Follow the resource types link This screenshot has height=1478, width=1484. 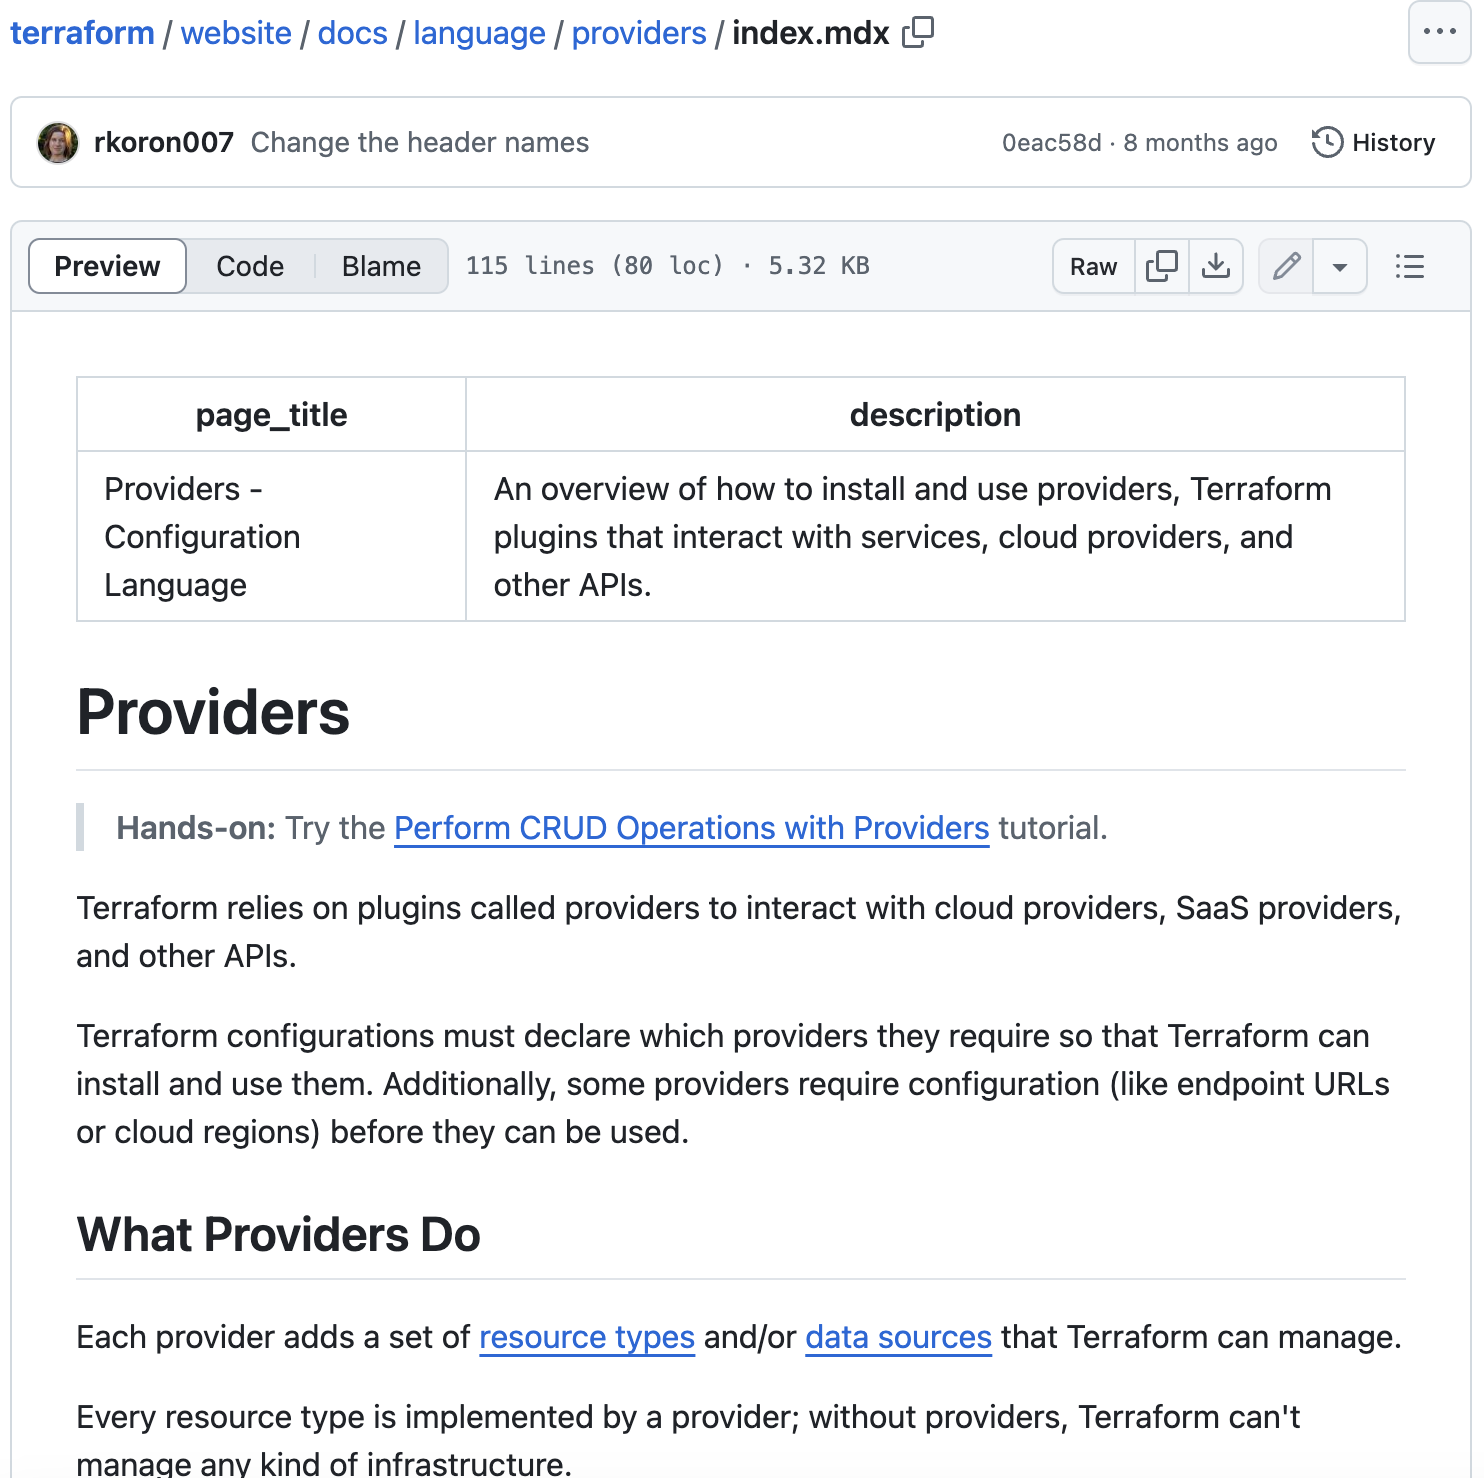(x=587, y=1337)
